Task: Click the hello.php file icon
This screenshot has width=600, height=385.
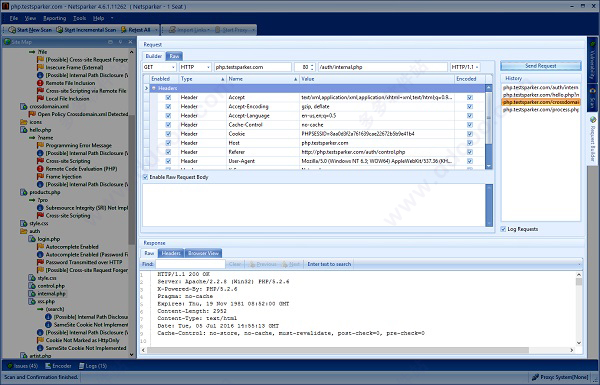Action: pyautogui.click(x=24, y=130)
